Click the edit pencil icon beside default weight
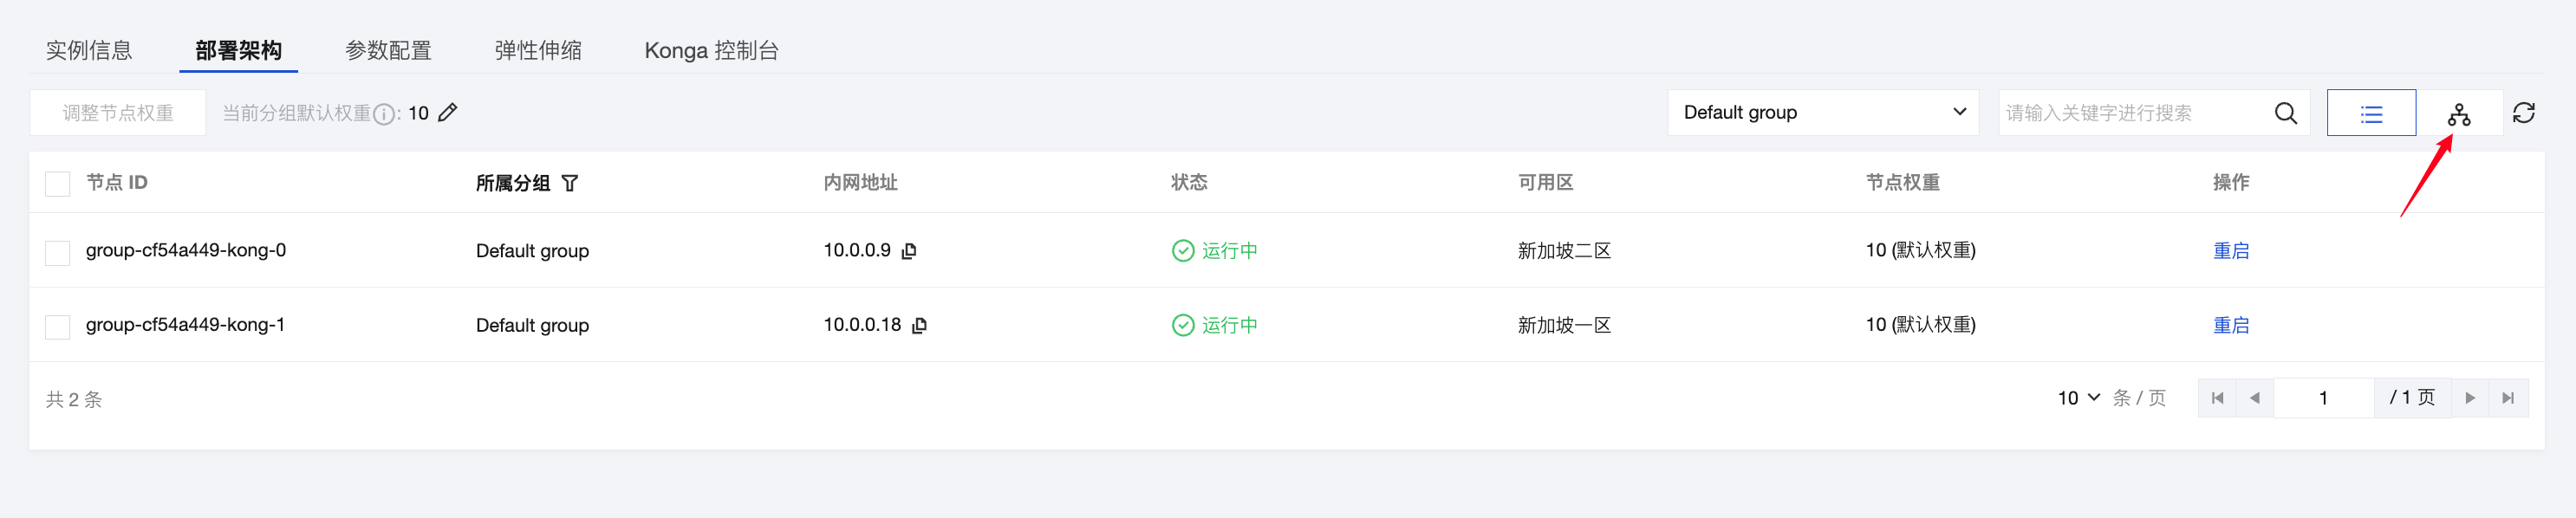This screenshot has height=518, width=2576. coord(448,113)
